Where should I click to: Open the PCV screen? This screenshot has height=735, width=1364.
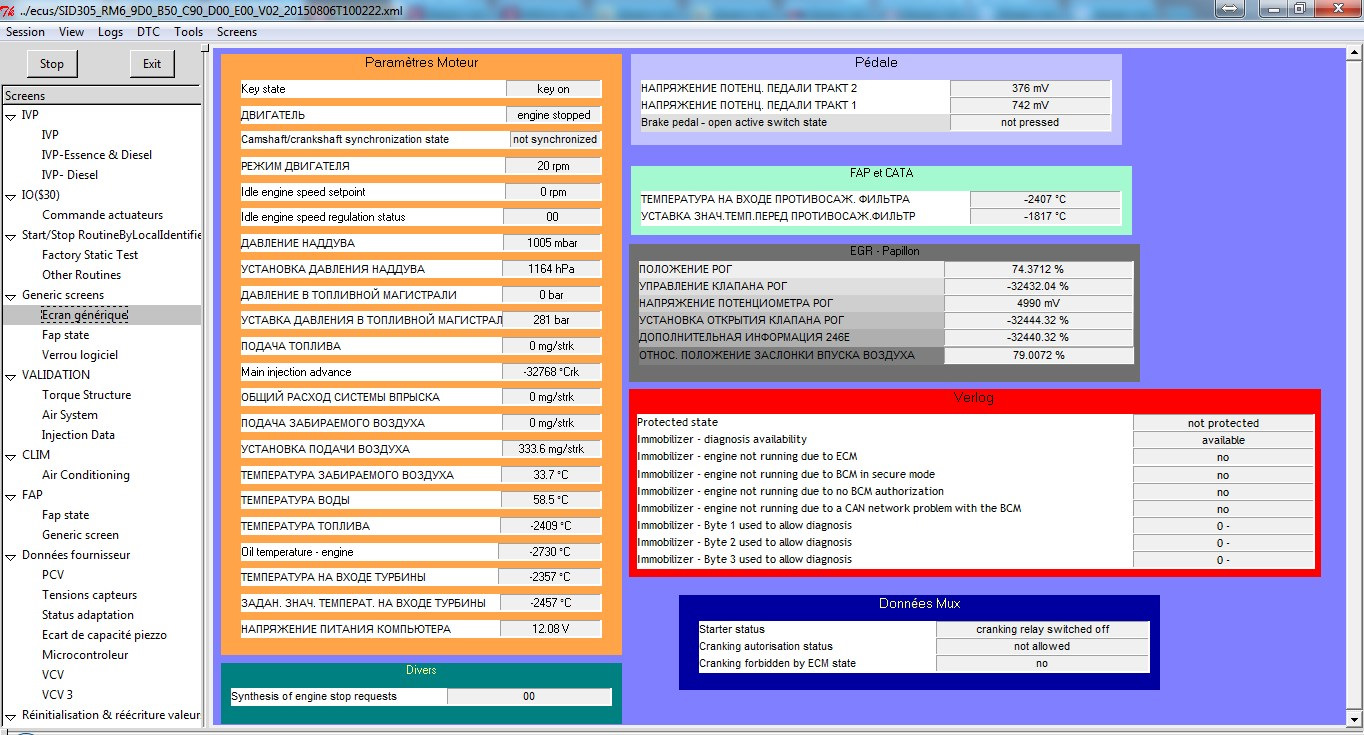click(53, 575)
